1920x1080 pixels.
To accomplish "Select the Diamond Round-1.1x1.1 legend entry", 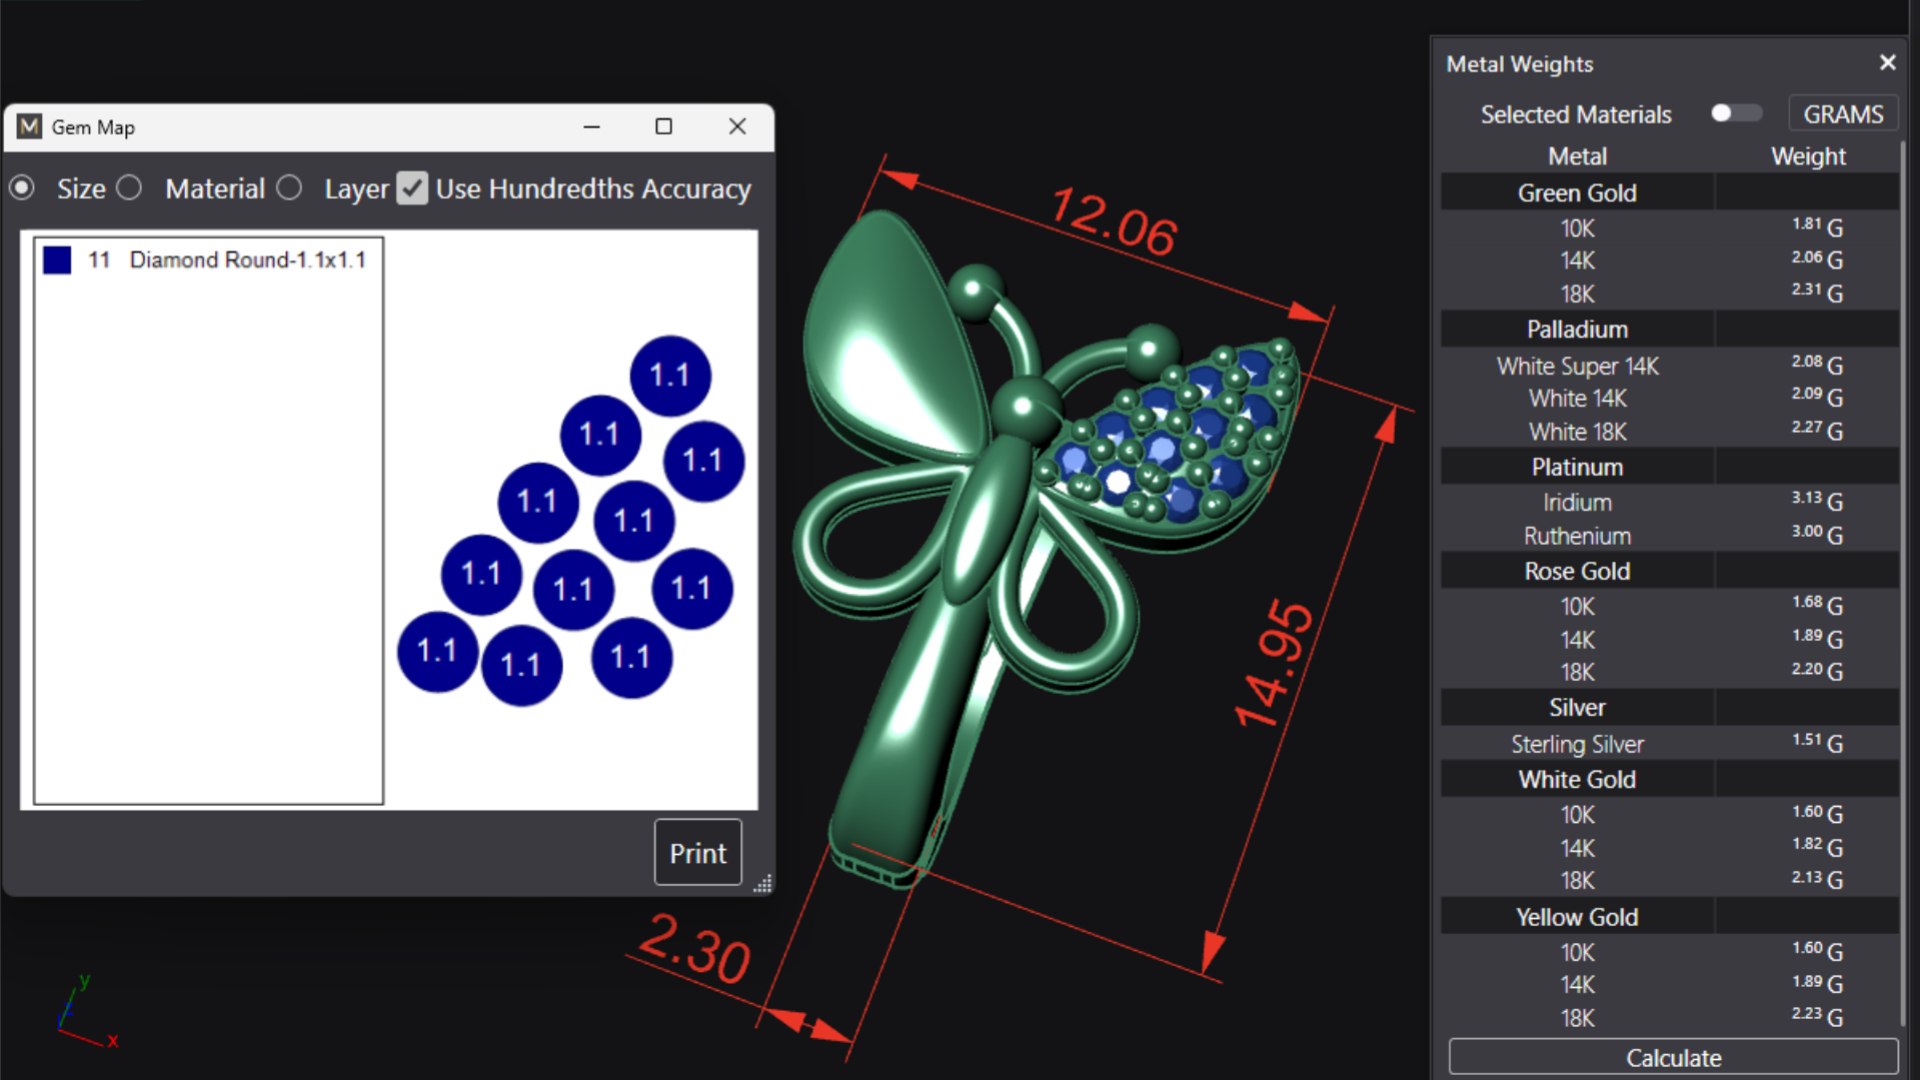I will pos(247,260).
